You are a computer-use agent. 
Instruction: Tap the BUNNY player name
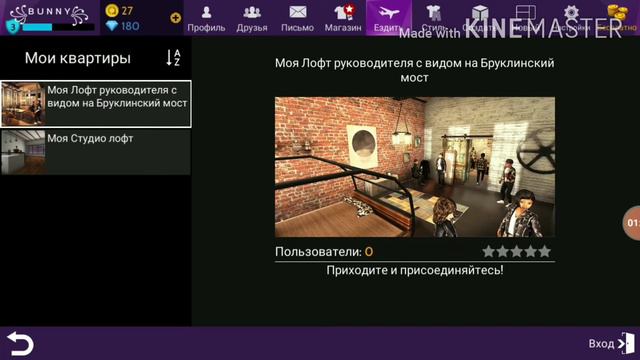[49, 11]
